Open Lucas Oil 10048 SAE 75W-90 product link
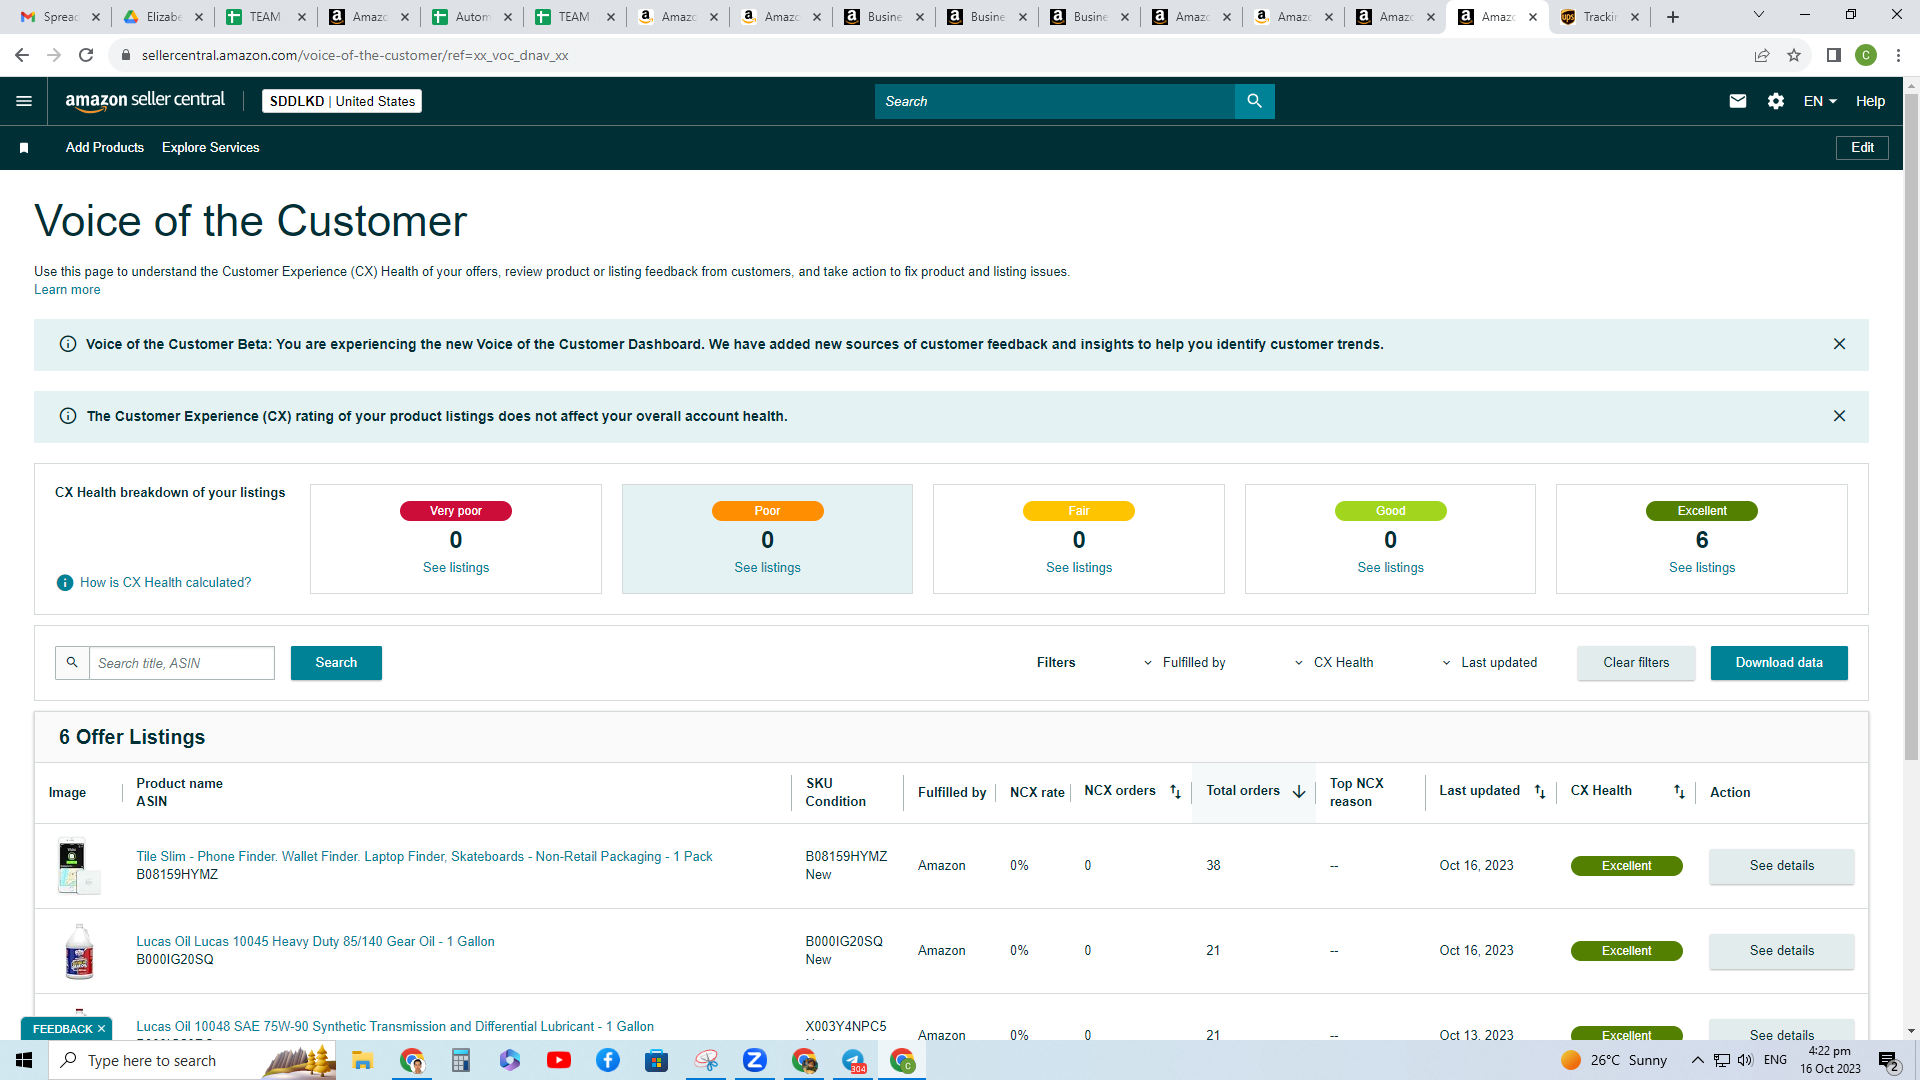The height and width of the screenshot is (1080, 1920). [395, 1027]
